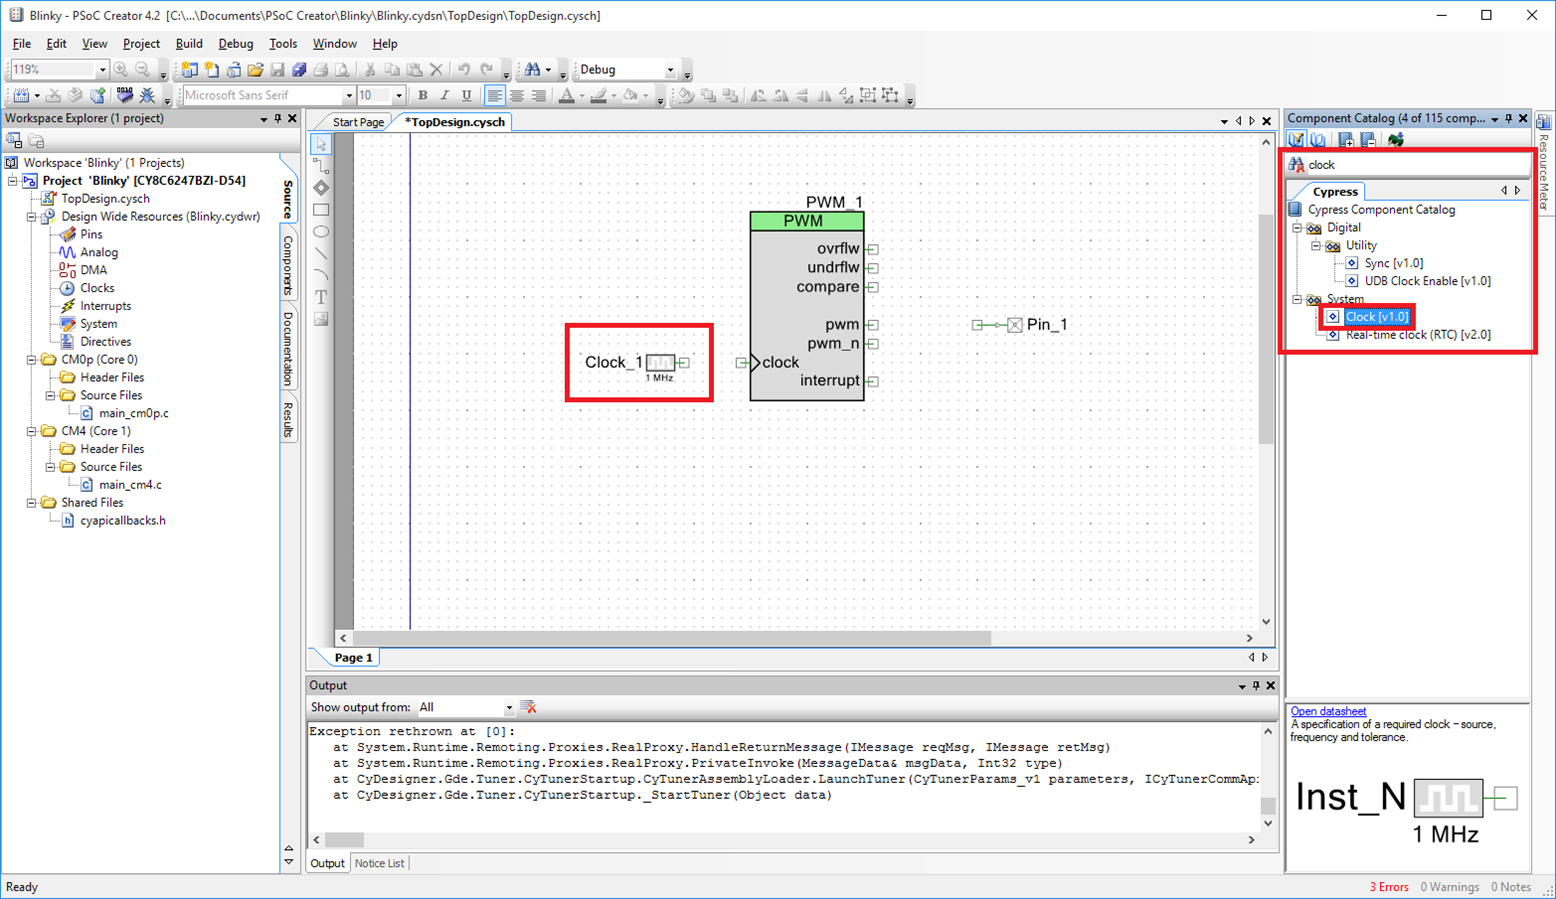Expand all catalog tree nodes
1556x899 pixels.
click(x=1346, y=140)
